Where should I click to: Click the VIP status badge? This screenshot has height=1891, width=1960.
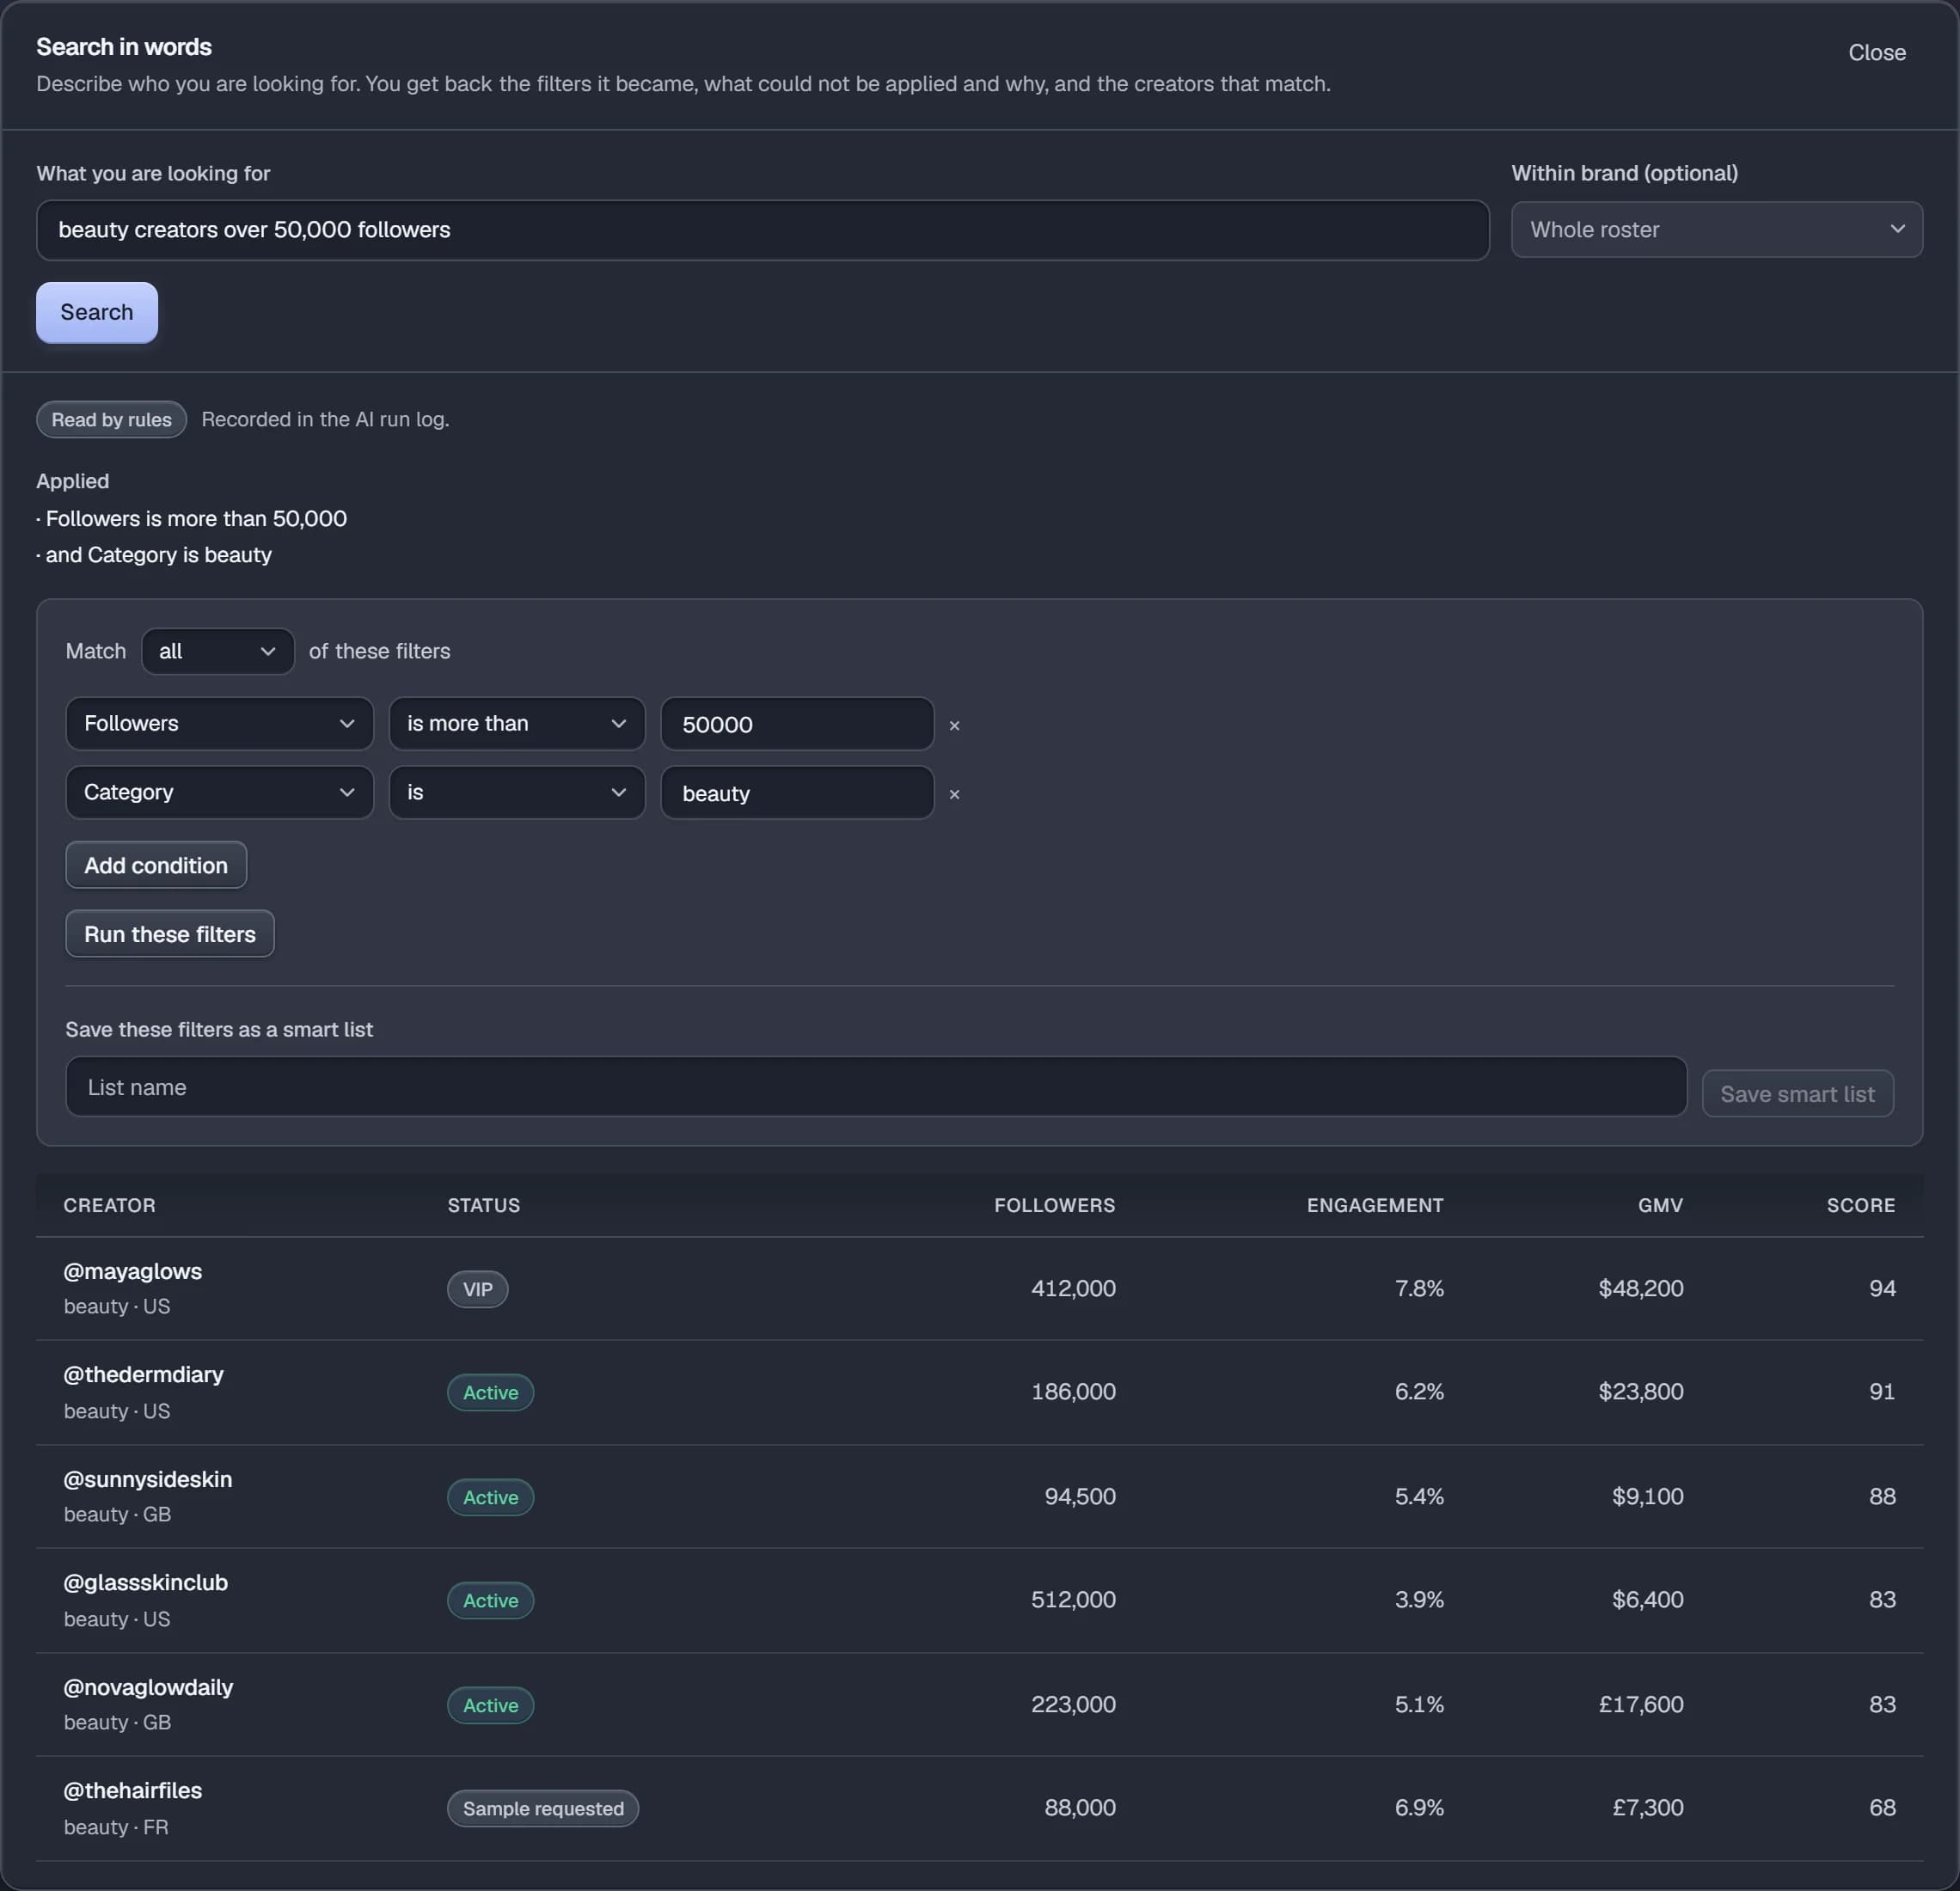(x=478, y=1289)
